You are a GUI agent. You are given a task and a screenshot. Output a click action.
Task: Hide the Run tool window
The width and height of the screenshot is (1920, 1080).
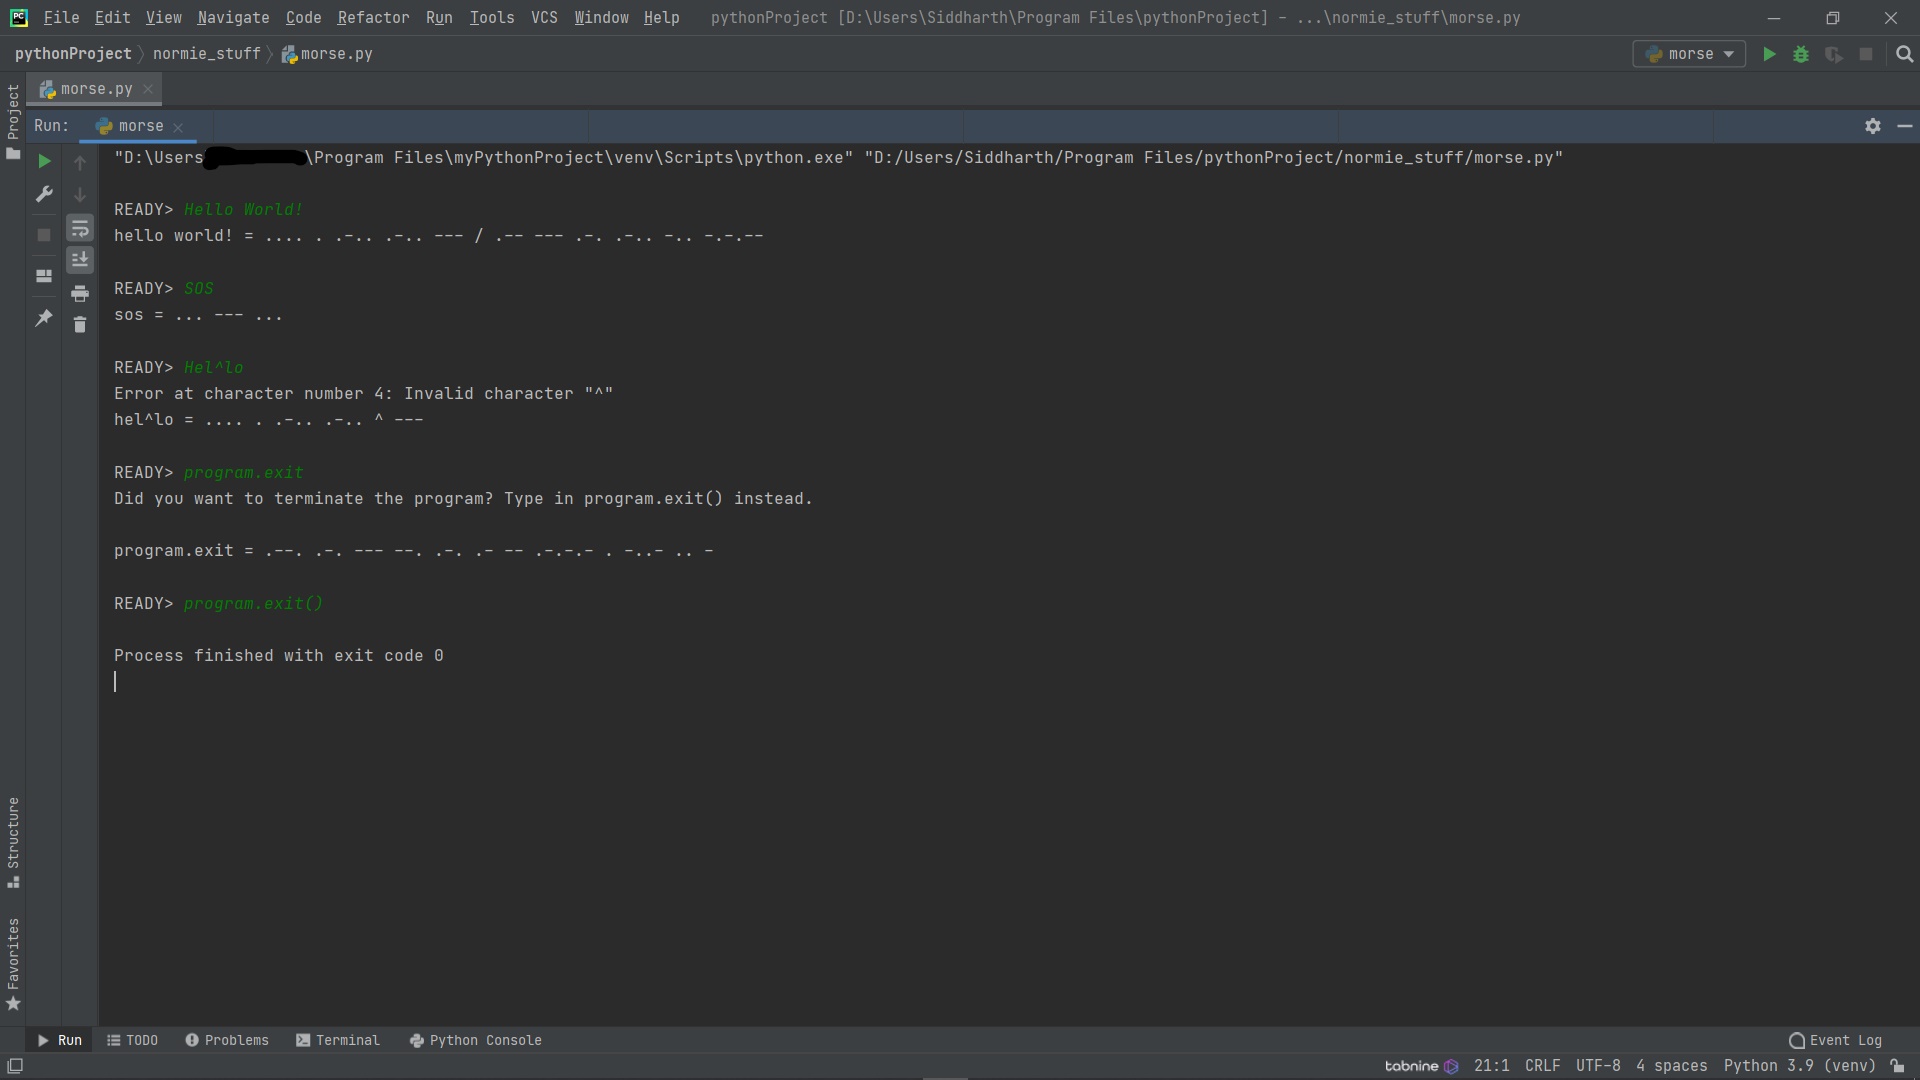(1905, 126)
